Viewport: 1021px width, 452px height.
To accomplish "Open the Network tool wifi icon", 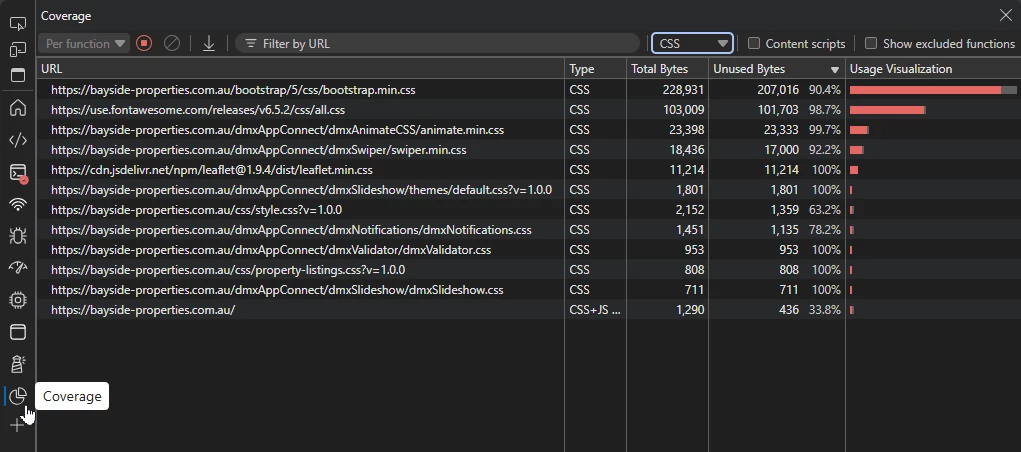I will tap(18, 205).
